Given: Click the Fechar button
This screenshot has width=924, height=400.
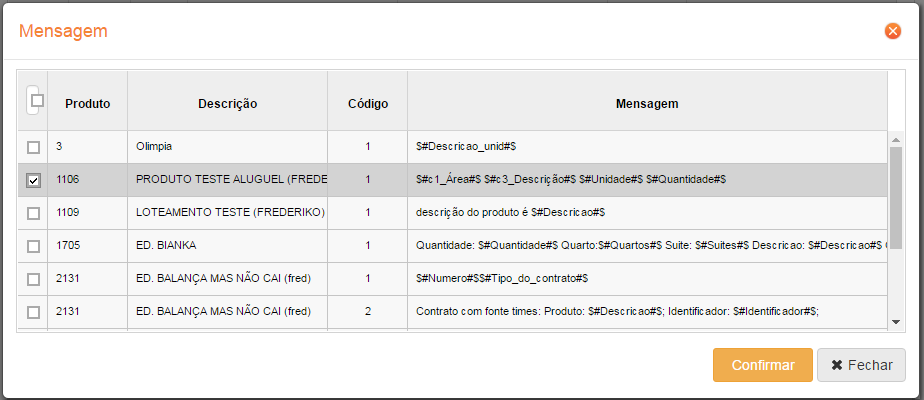Looking at the screenshot, I should pyautogui.click(x=861, y=365).
